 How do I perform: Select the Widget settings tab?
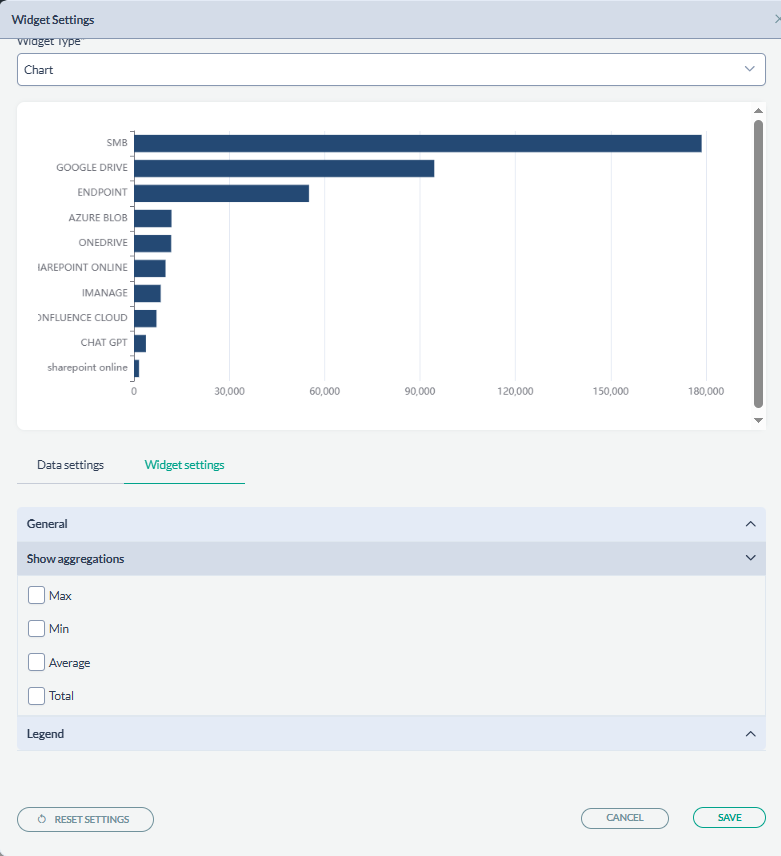[x=184, y=465]
